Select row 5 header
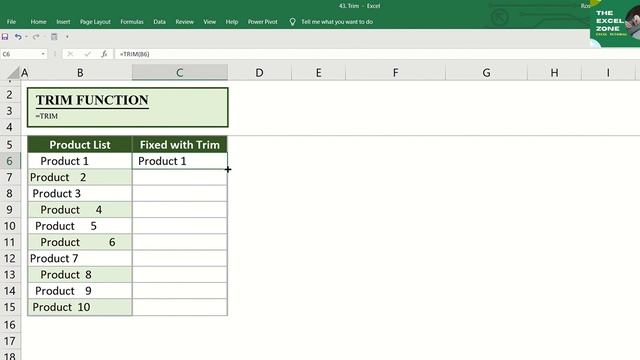Image resolution: width=640 pixels, height=360 pixels. pyautogui.click(x=10, y=144)
